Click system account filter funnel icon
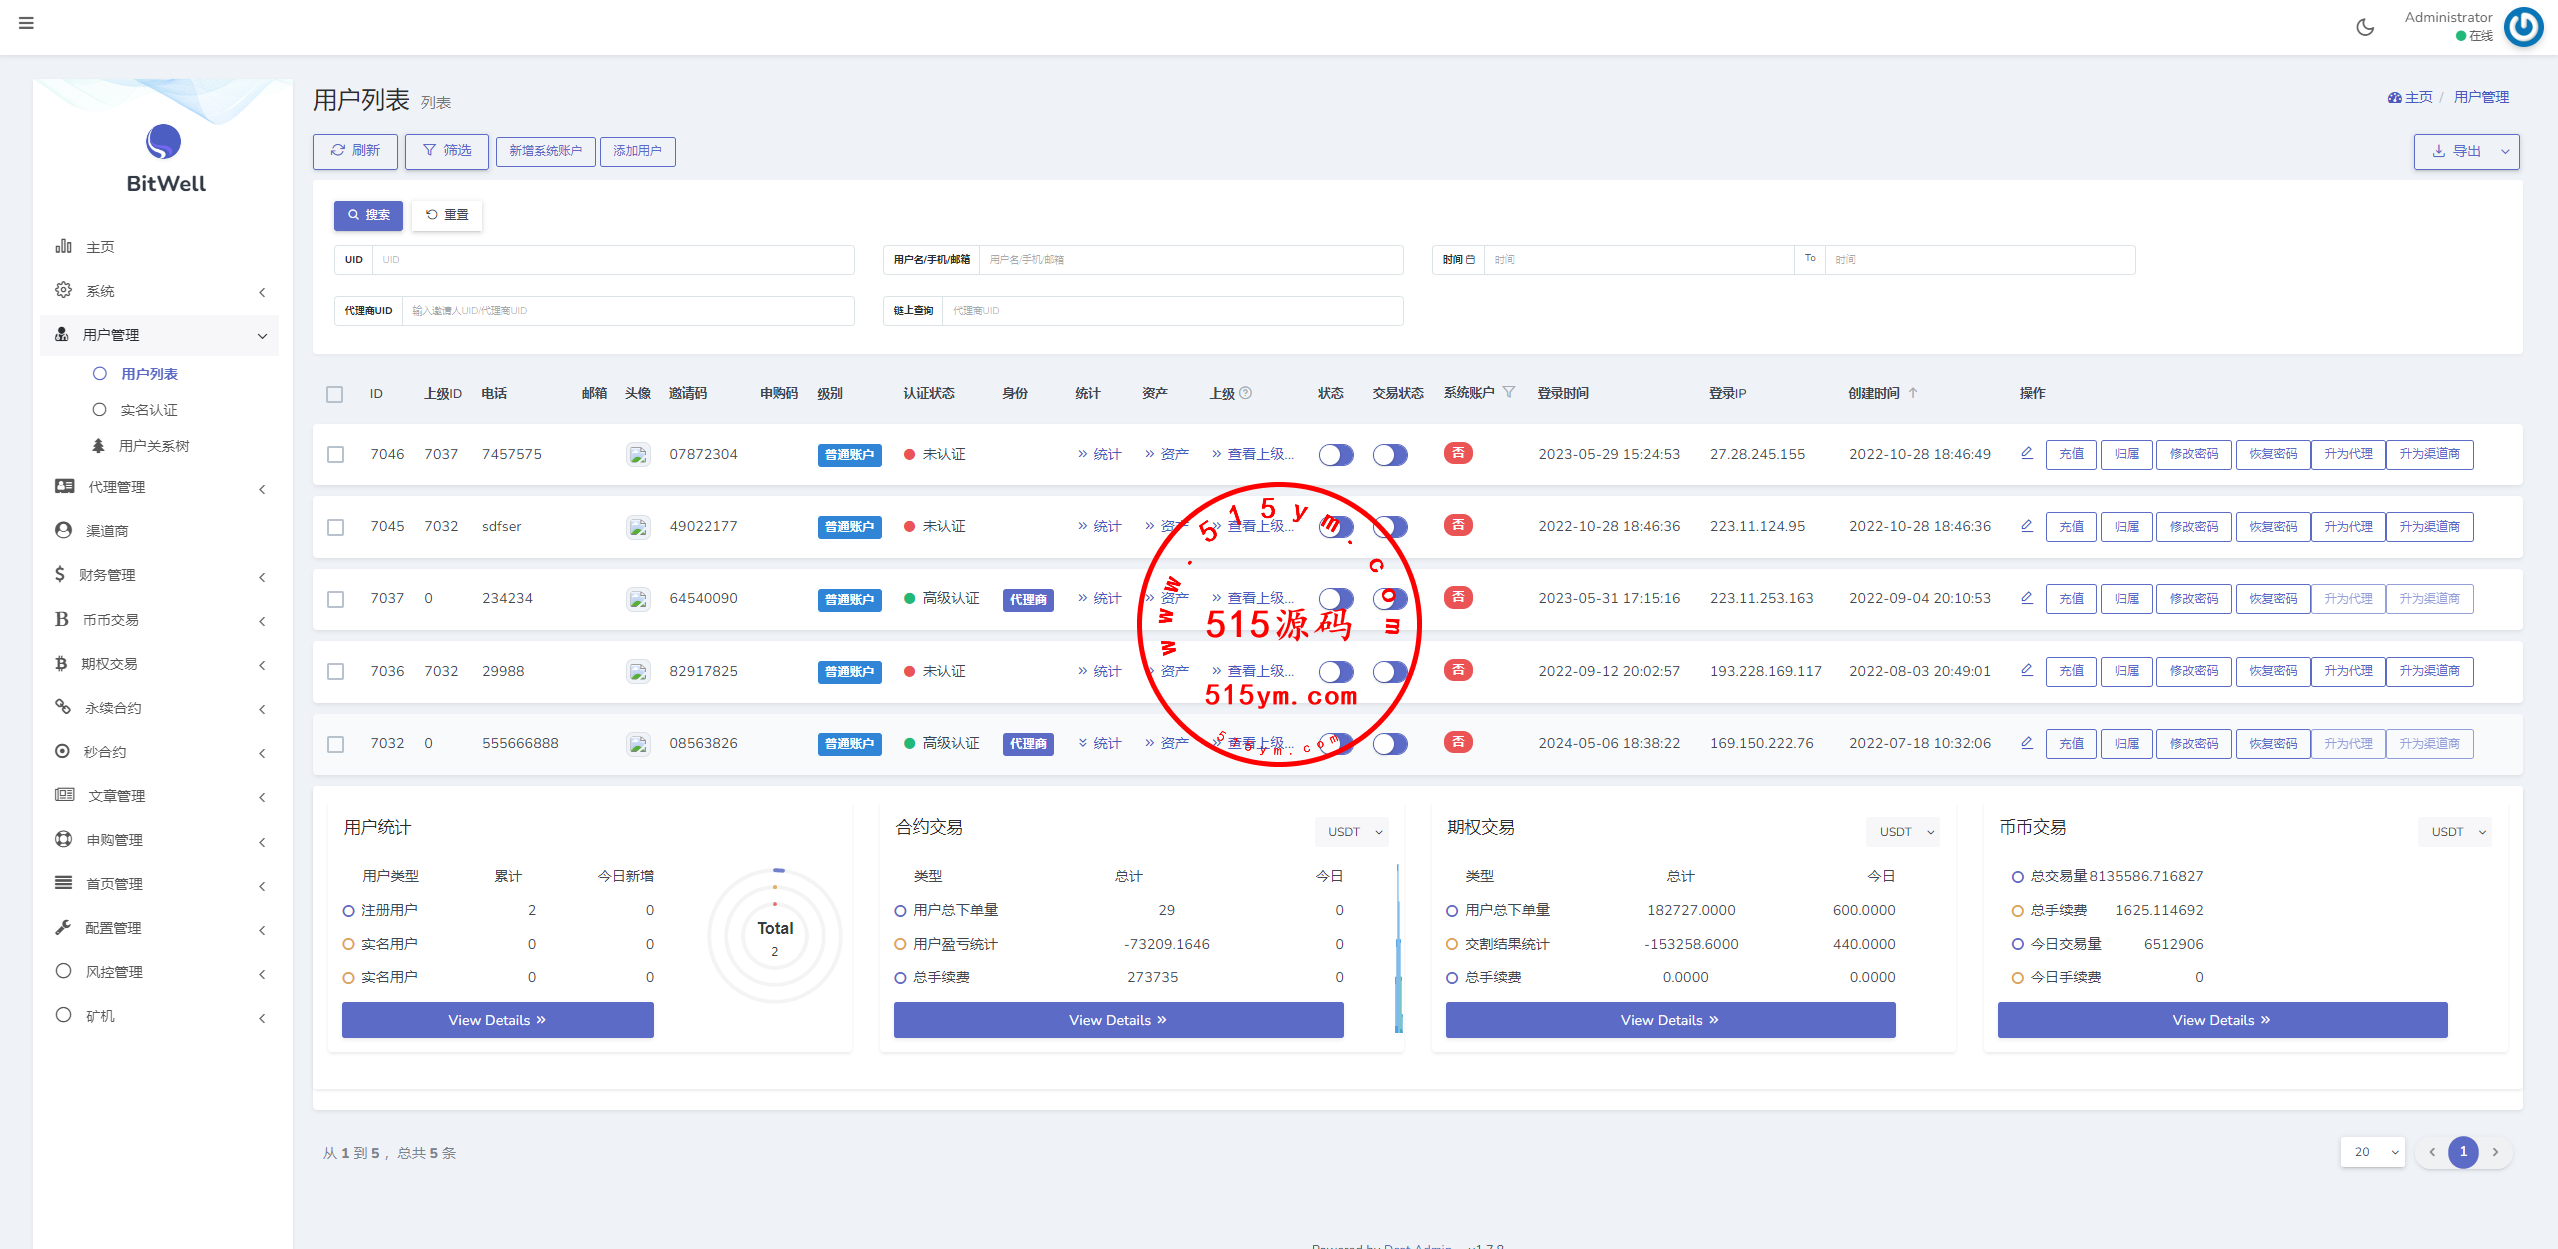Image resolution: width=2558 pixels, height=1249 pixels. point(1509,392)
